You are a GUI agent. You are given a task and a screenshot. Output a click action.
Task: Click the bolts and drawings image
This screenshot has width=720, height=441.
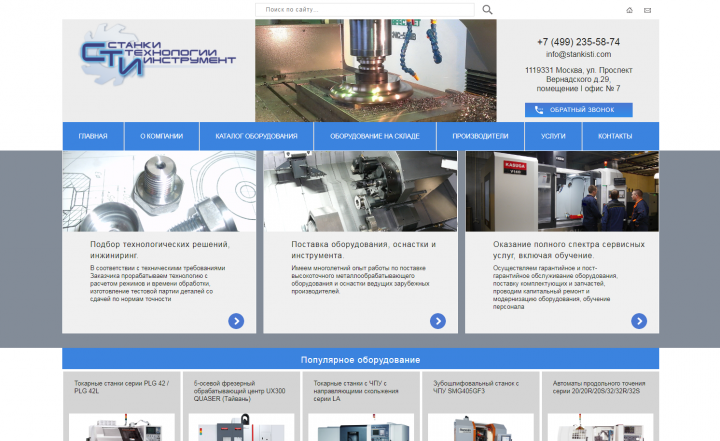coord(159,191)
